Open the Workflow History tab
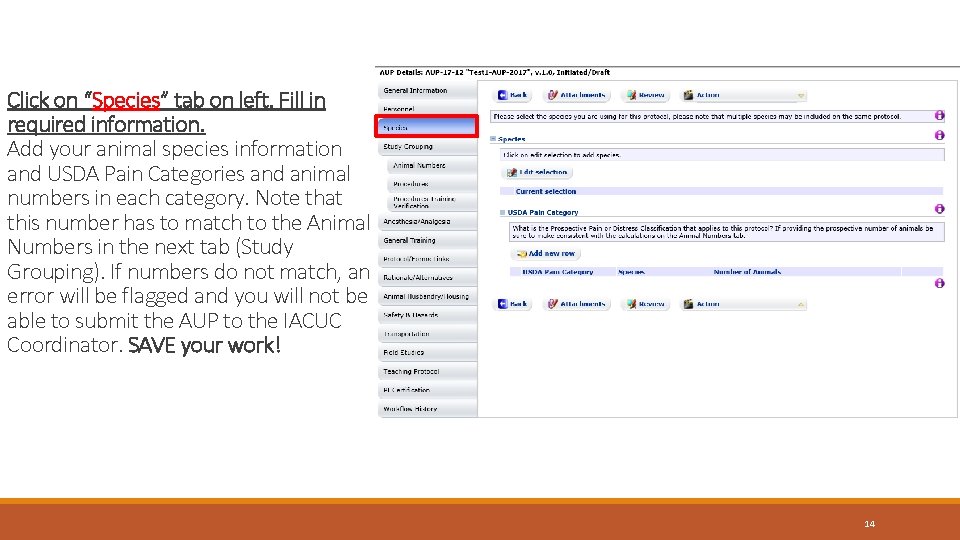The height and width of the screenshot is (540, 960). (x=427, y=408)
